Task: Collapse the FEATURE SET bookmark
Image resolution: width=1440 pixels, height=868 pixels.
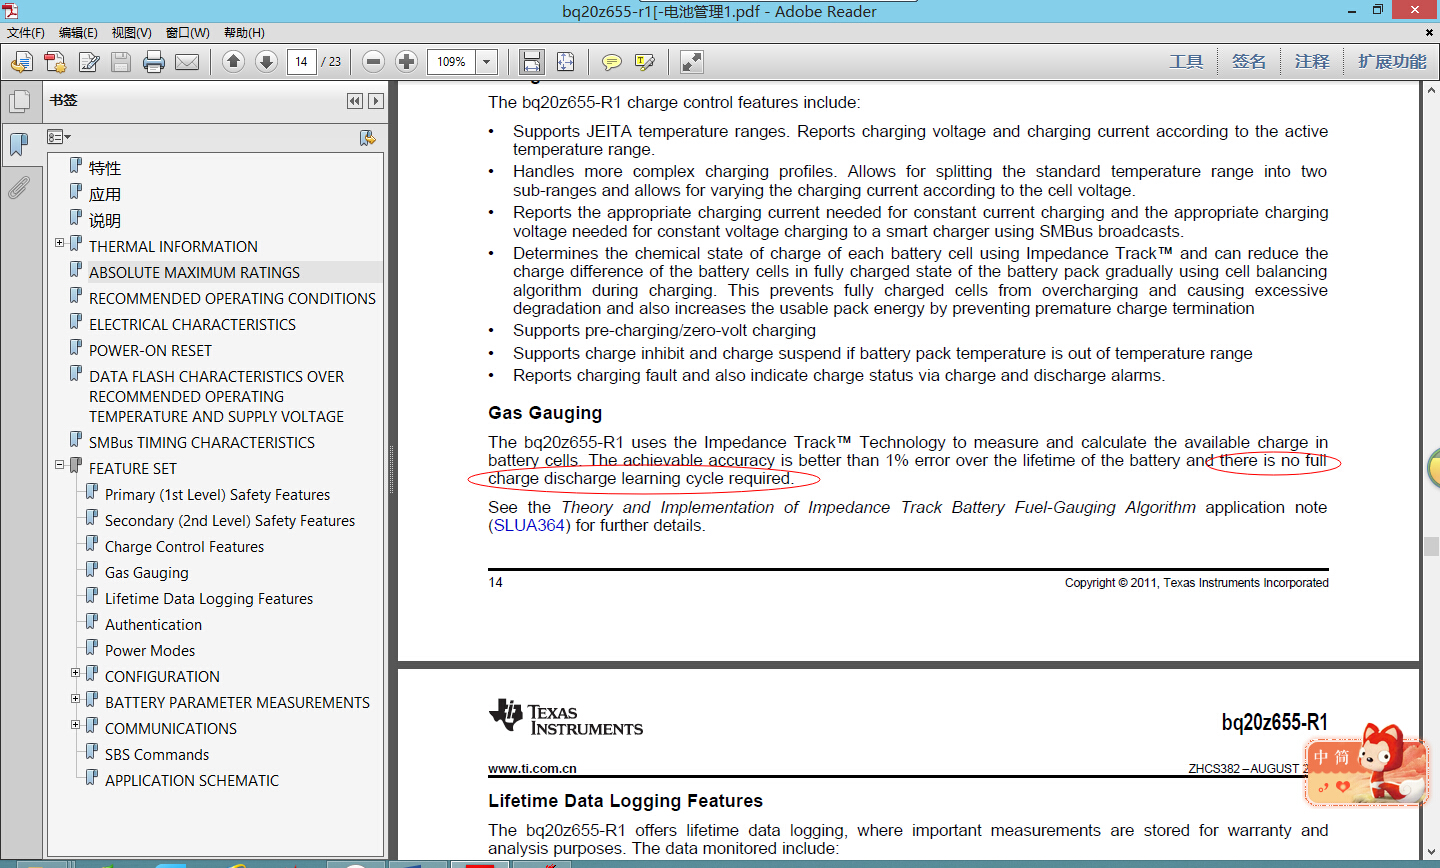Action: pyautogui.click(x=59, y=465)
